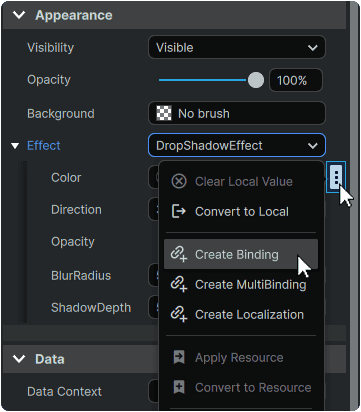
Task: Click the Create Localization link icon
Action: [x=179, y=314]
